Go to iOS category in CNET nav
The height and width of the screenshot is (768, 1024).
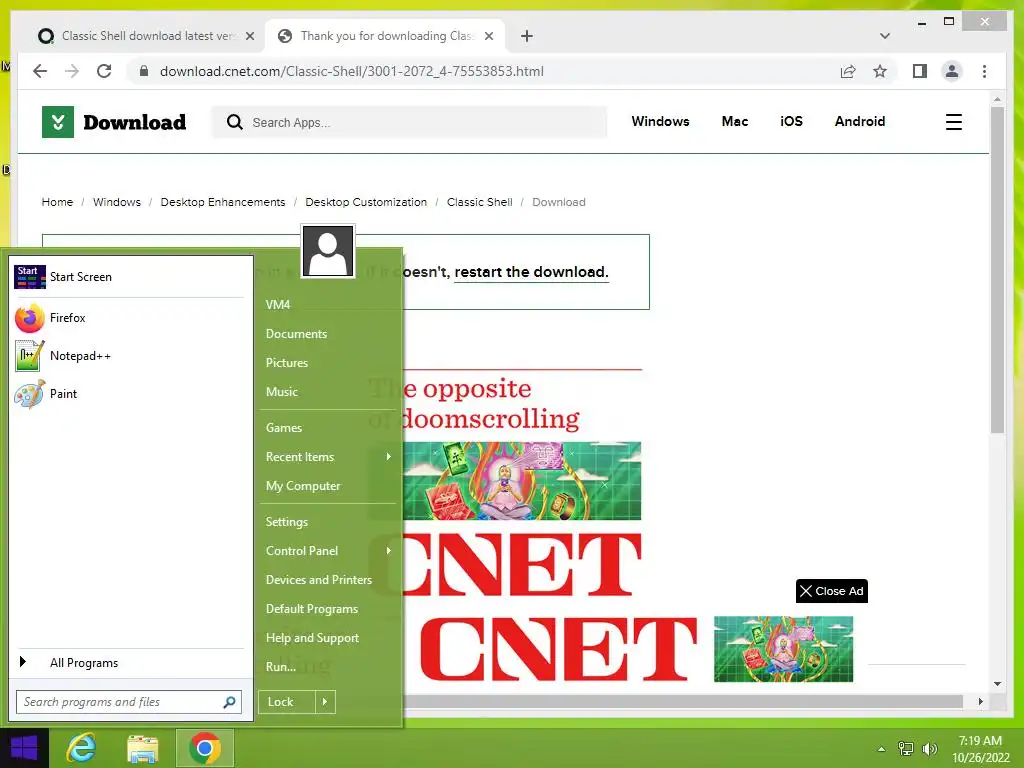(791, 121)
